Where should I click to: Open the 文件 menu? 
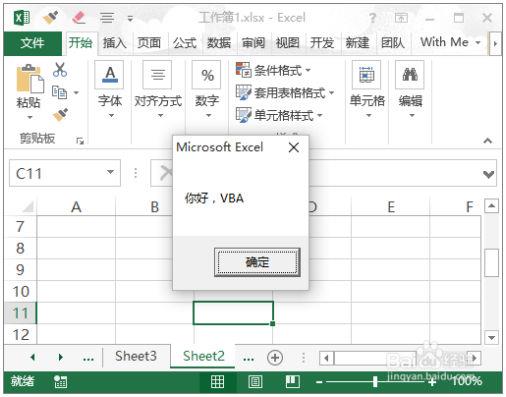32,43
